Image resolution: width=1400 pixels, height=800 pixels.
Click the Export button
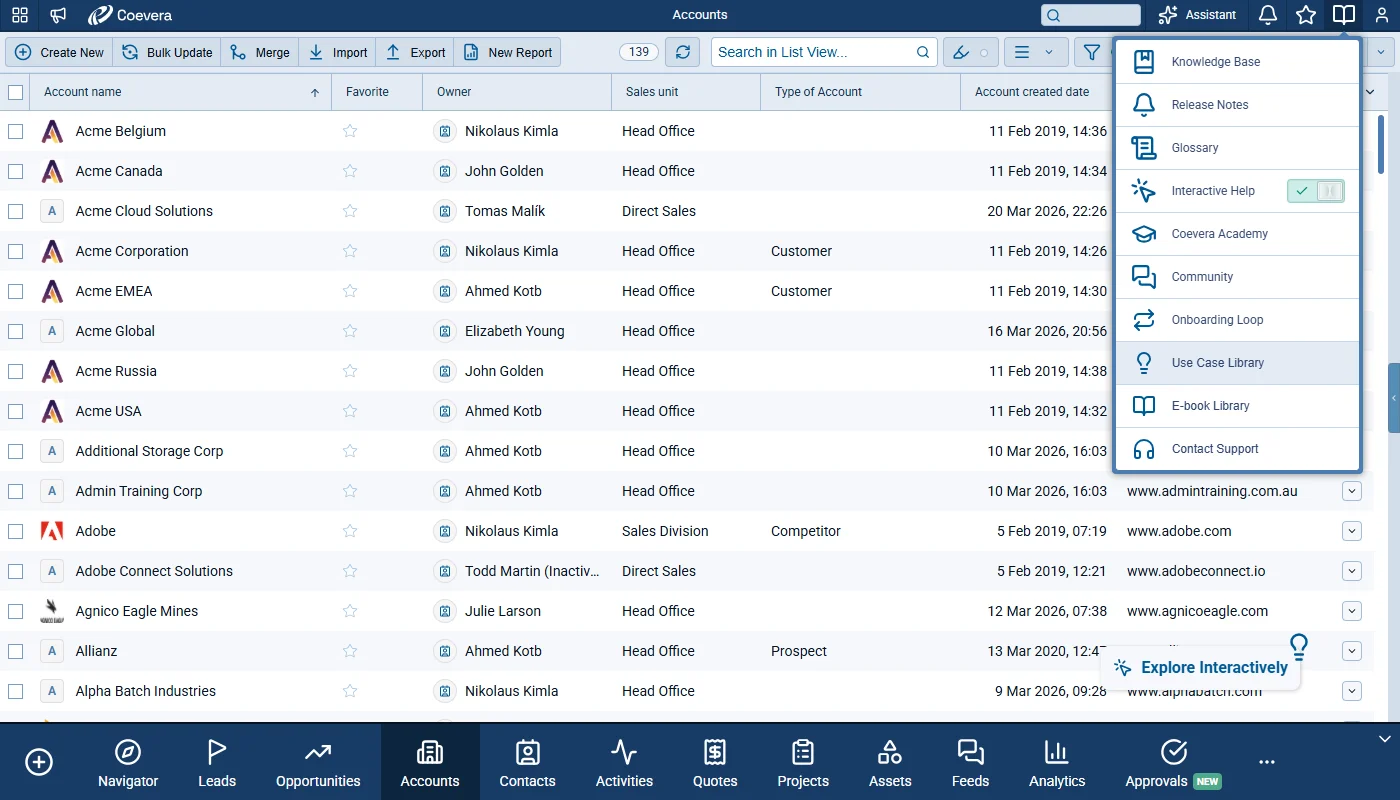(x=415, y=52)
